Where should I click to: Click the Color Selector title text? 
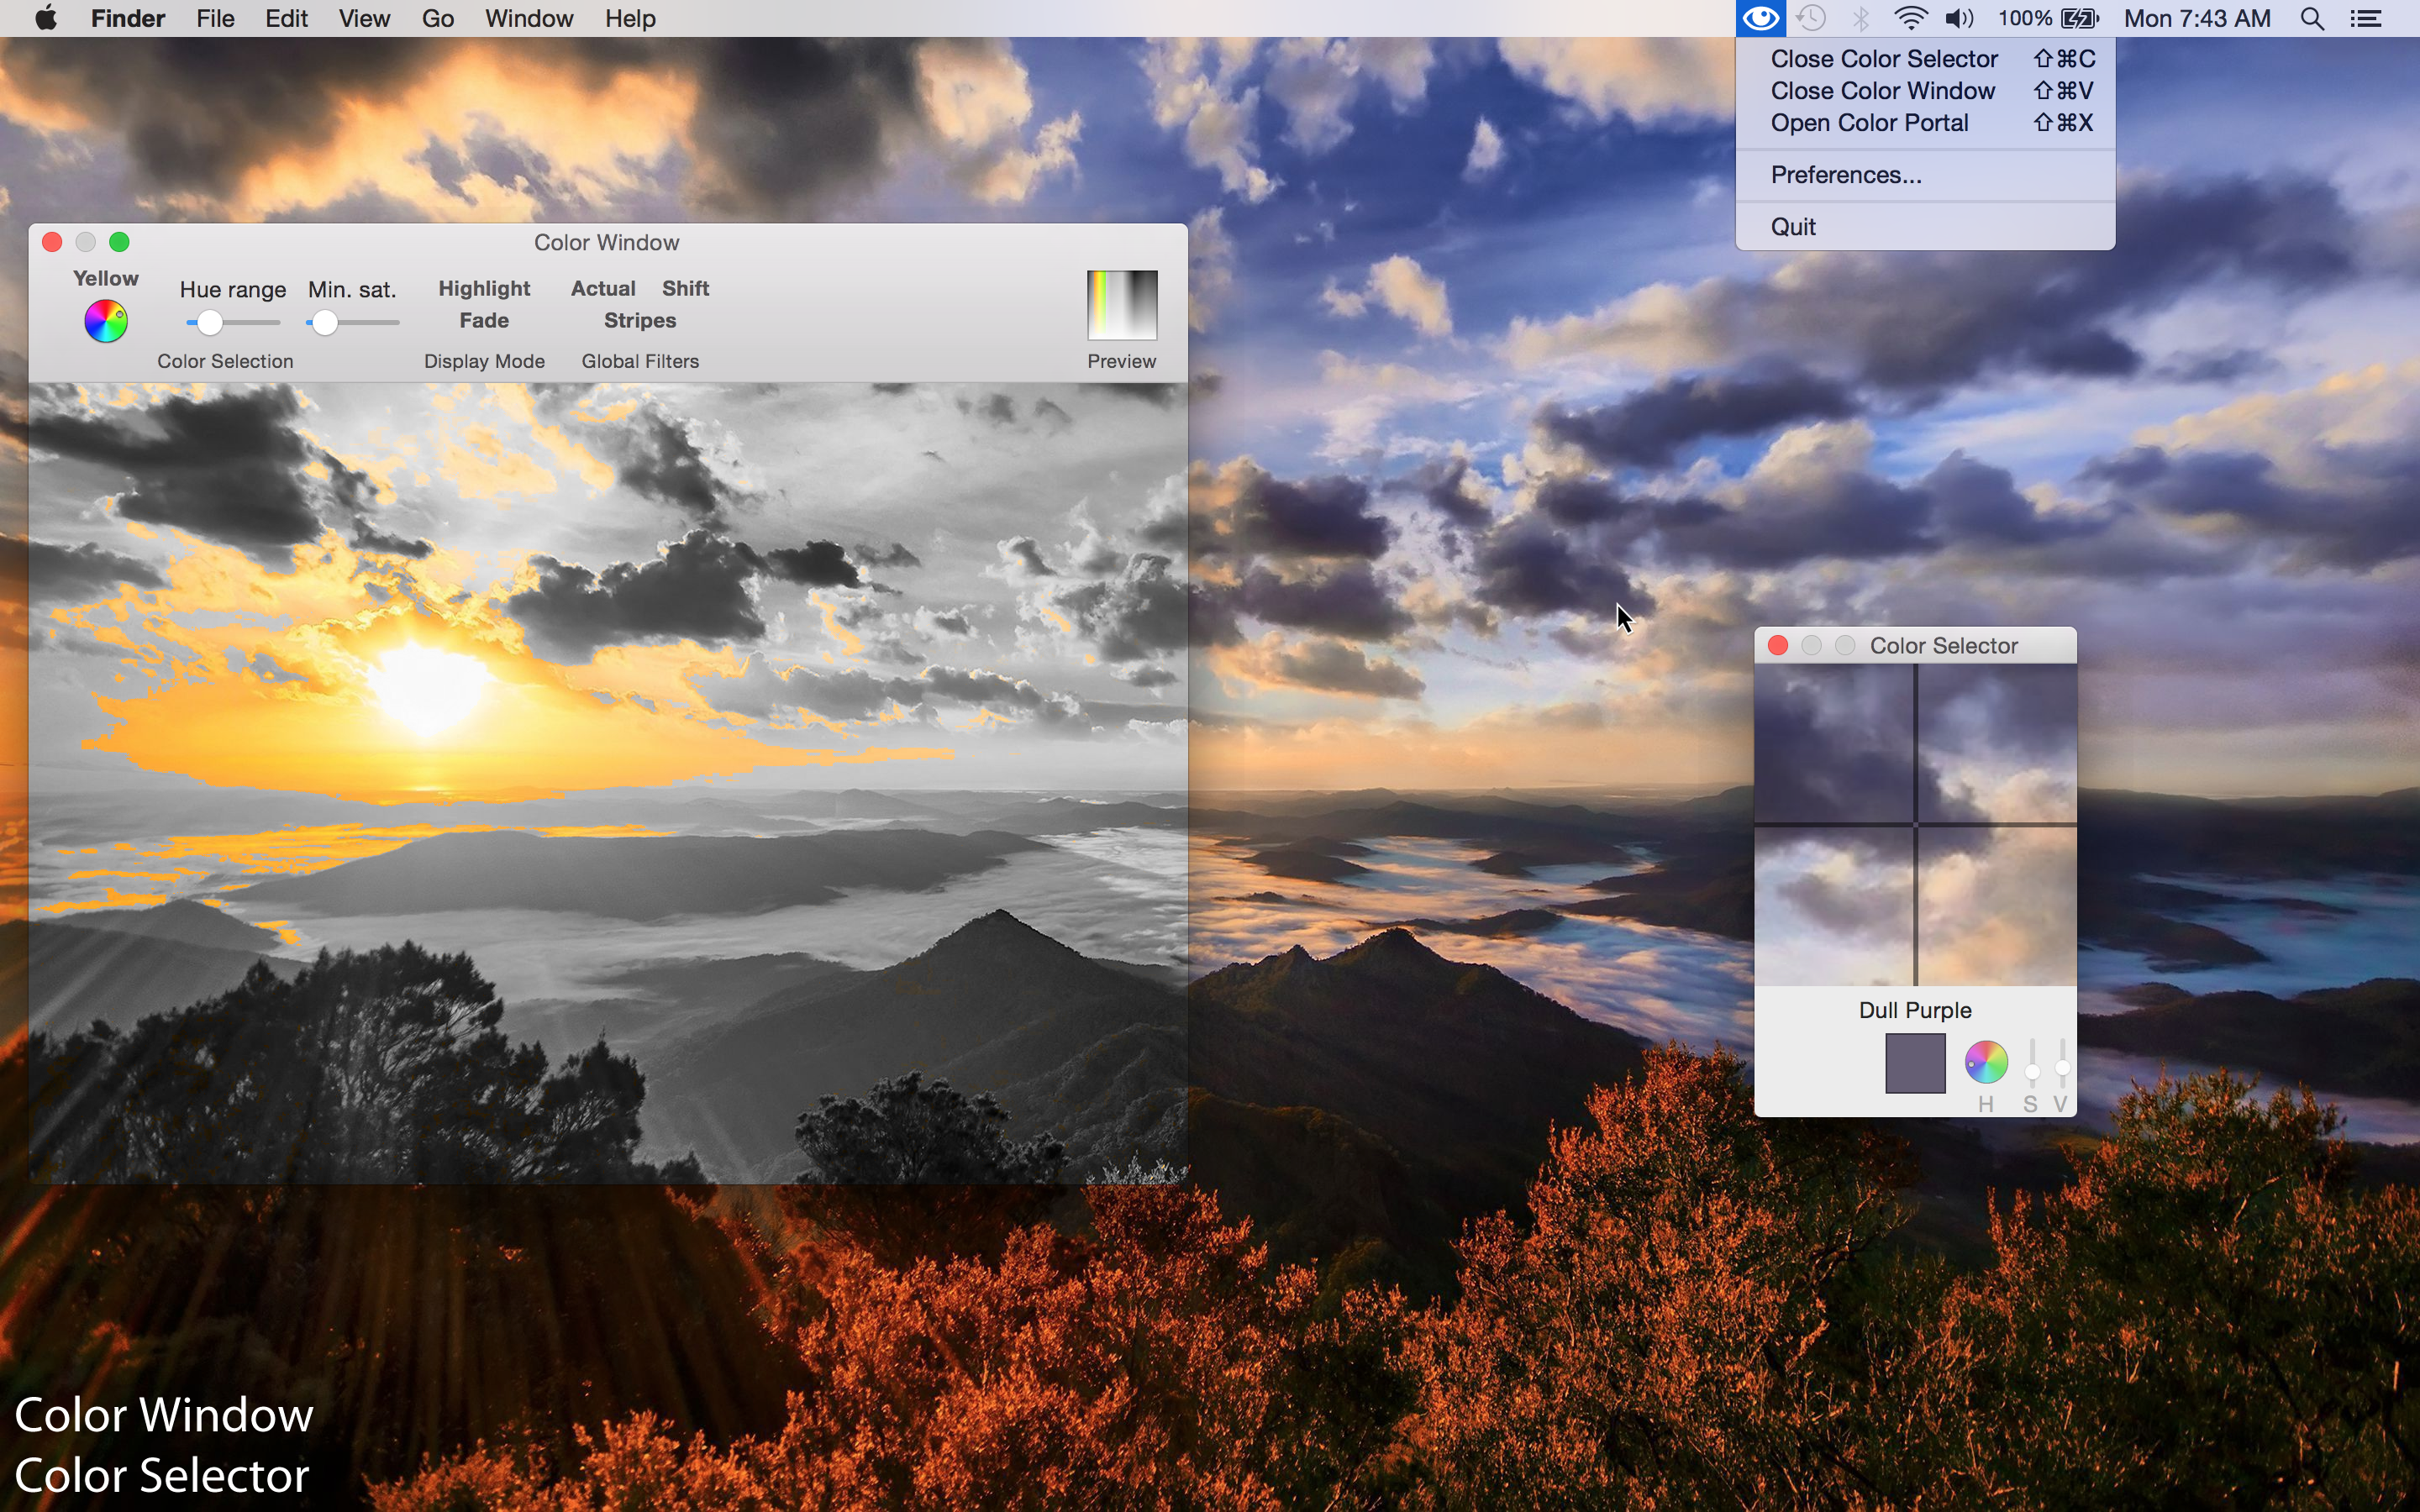coord(1943,646)
